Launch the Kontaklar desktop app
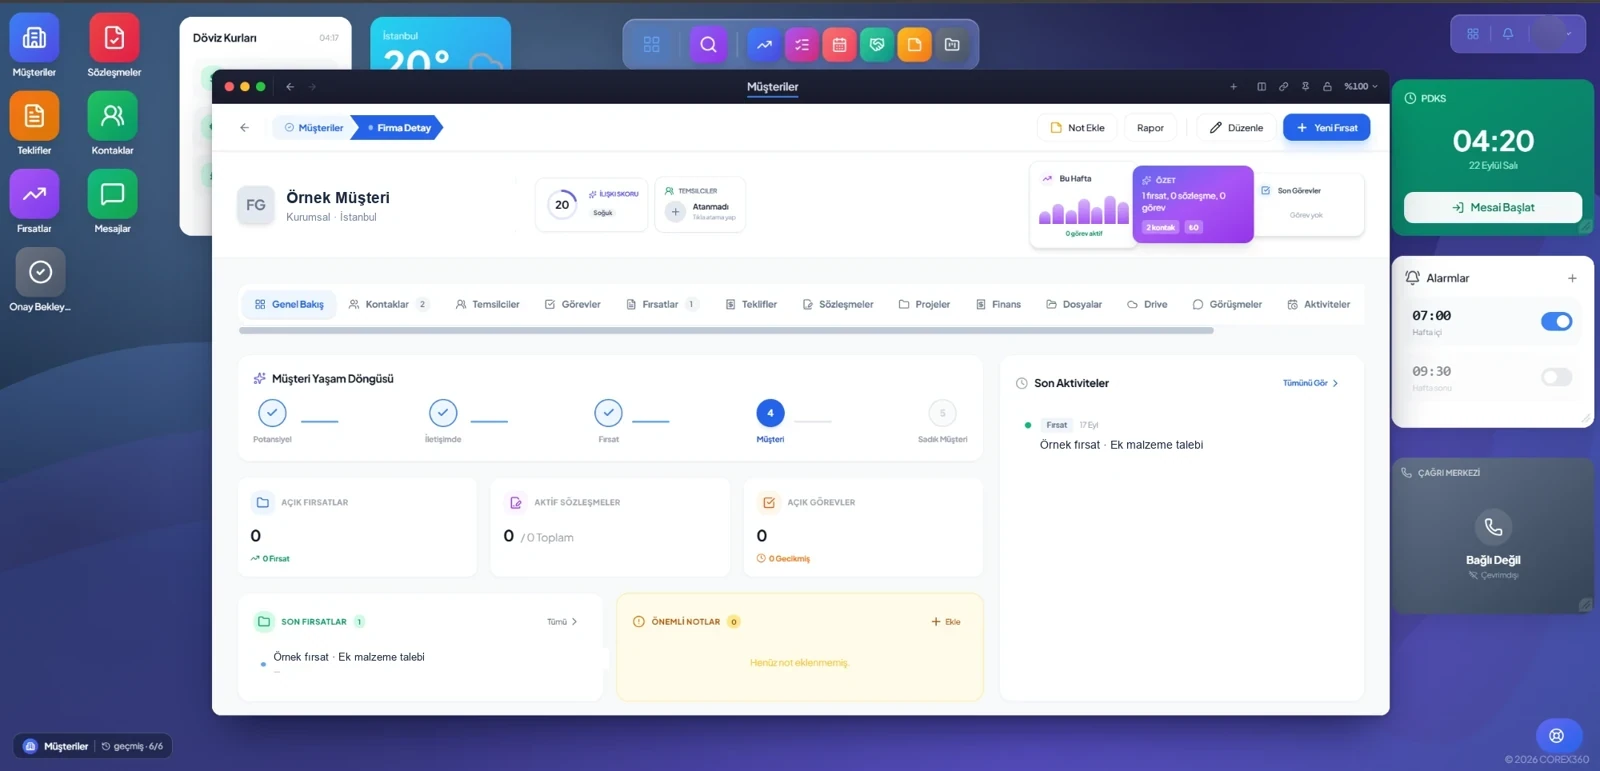Image resolution: width=1600 pixels, height=771 pixels. point(112,116)
